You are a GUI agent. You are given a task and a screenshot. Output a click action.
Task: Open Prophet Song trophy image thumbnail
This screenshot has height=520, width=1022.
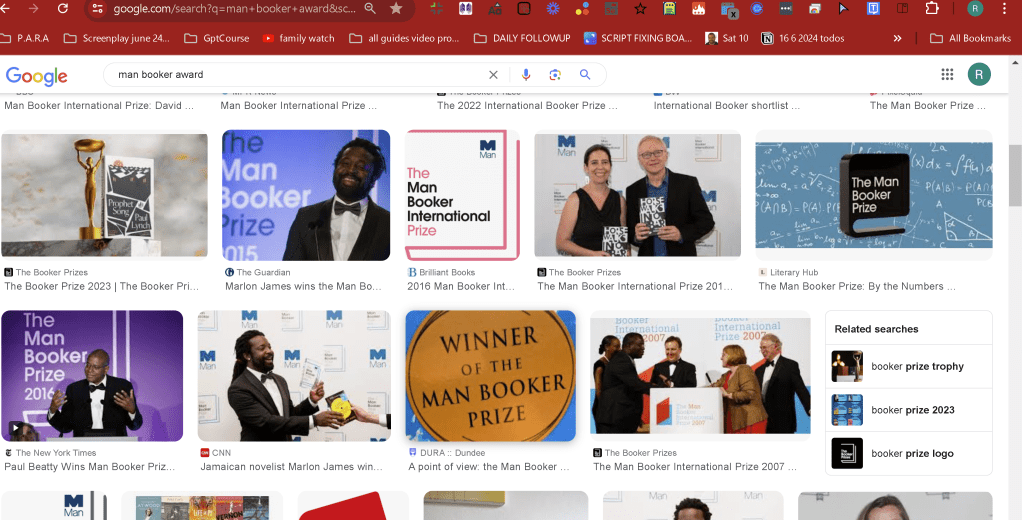tap(104, 195)
